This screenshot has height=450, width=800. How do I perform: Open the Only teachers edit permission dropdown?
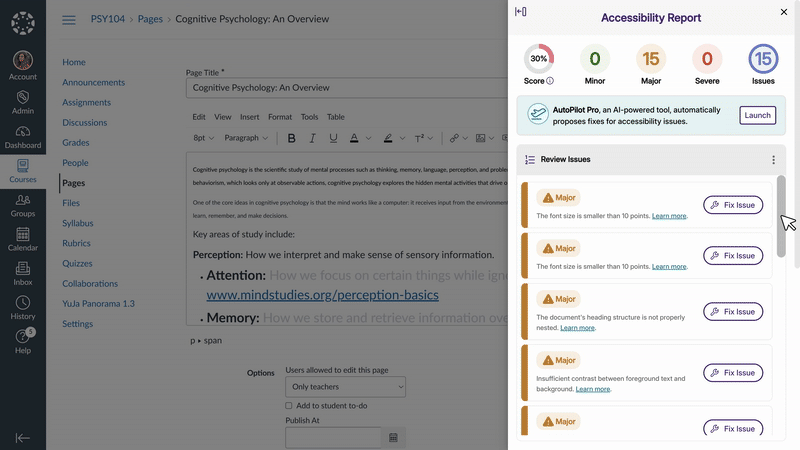point(345,386)
